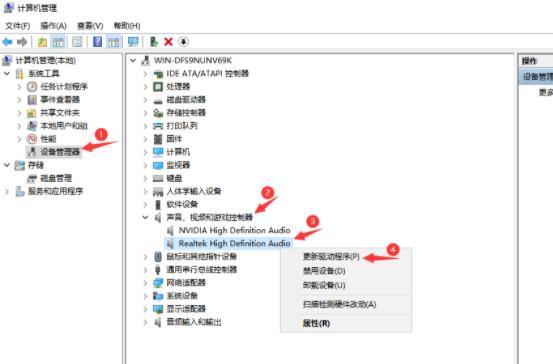Click the monitor scan-hardware toolbar icon
Viewport: 553px width, 364px height.
[133, 42]
